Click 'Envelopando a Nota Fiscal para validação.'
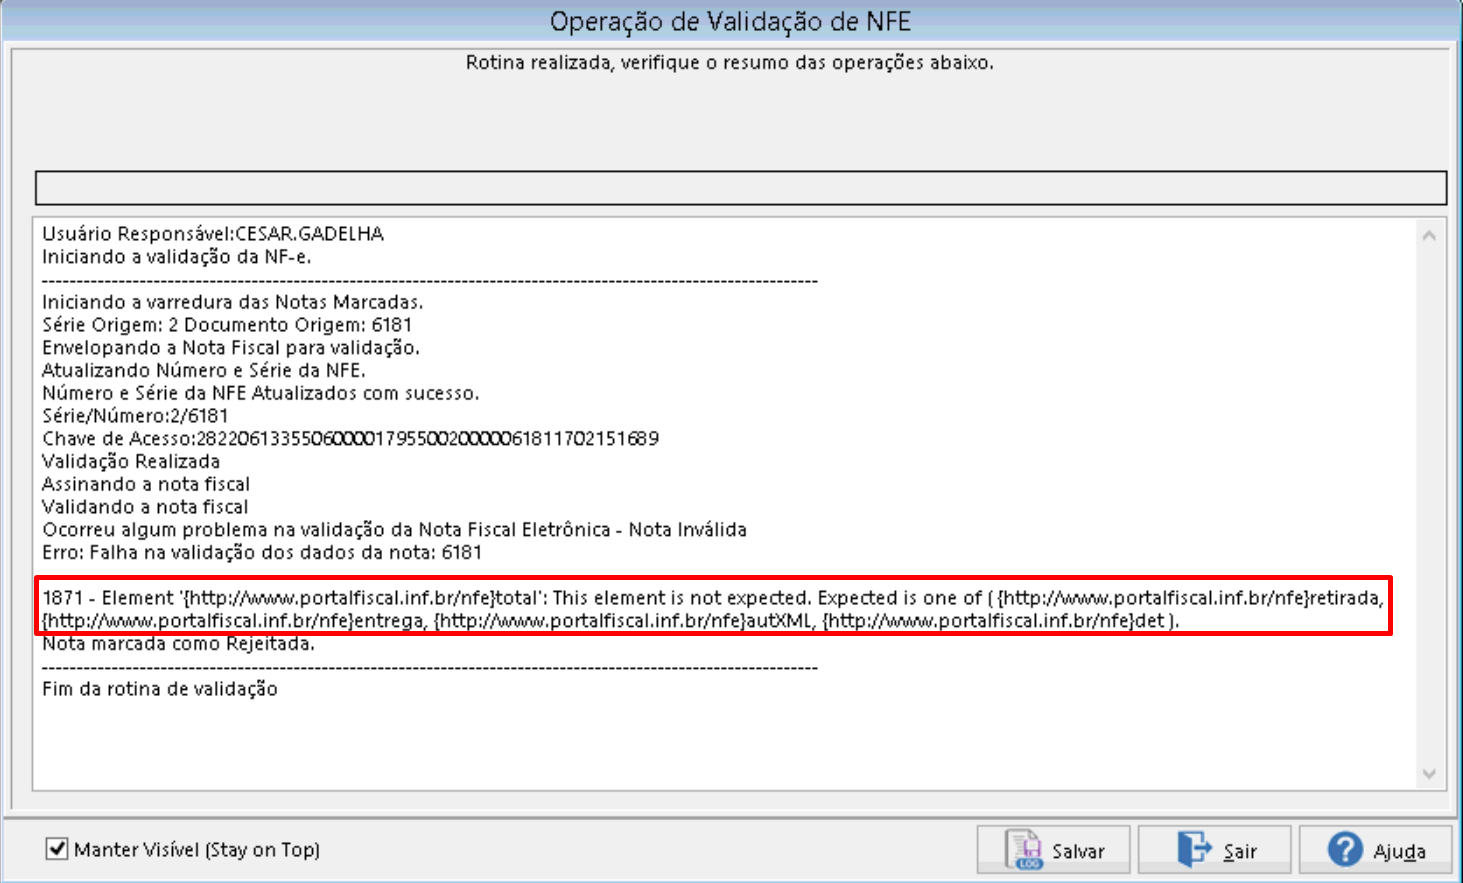 click(231, 348)
